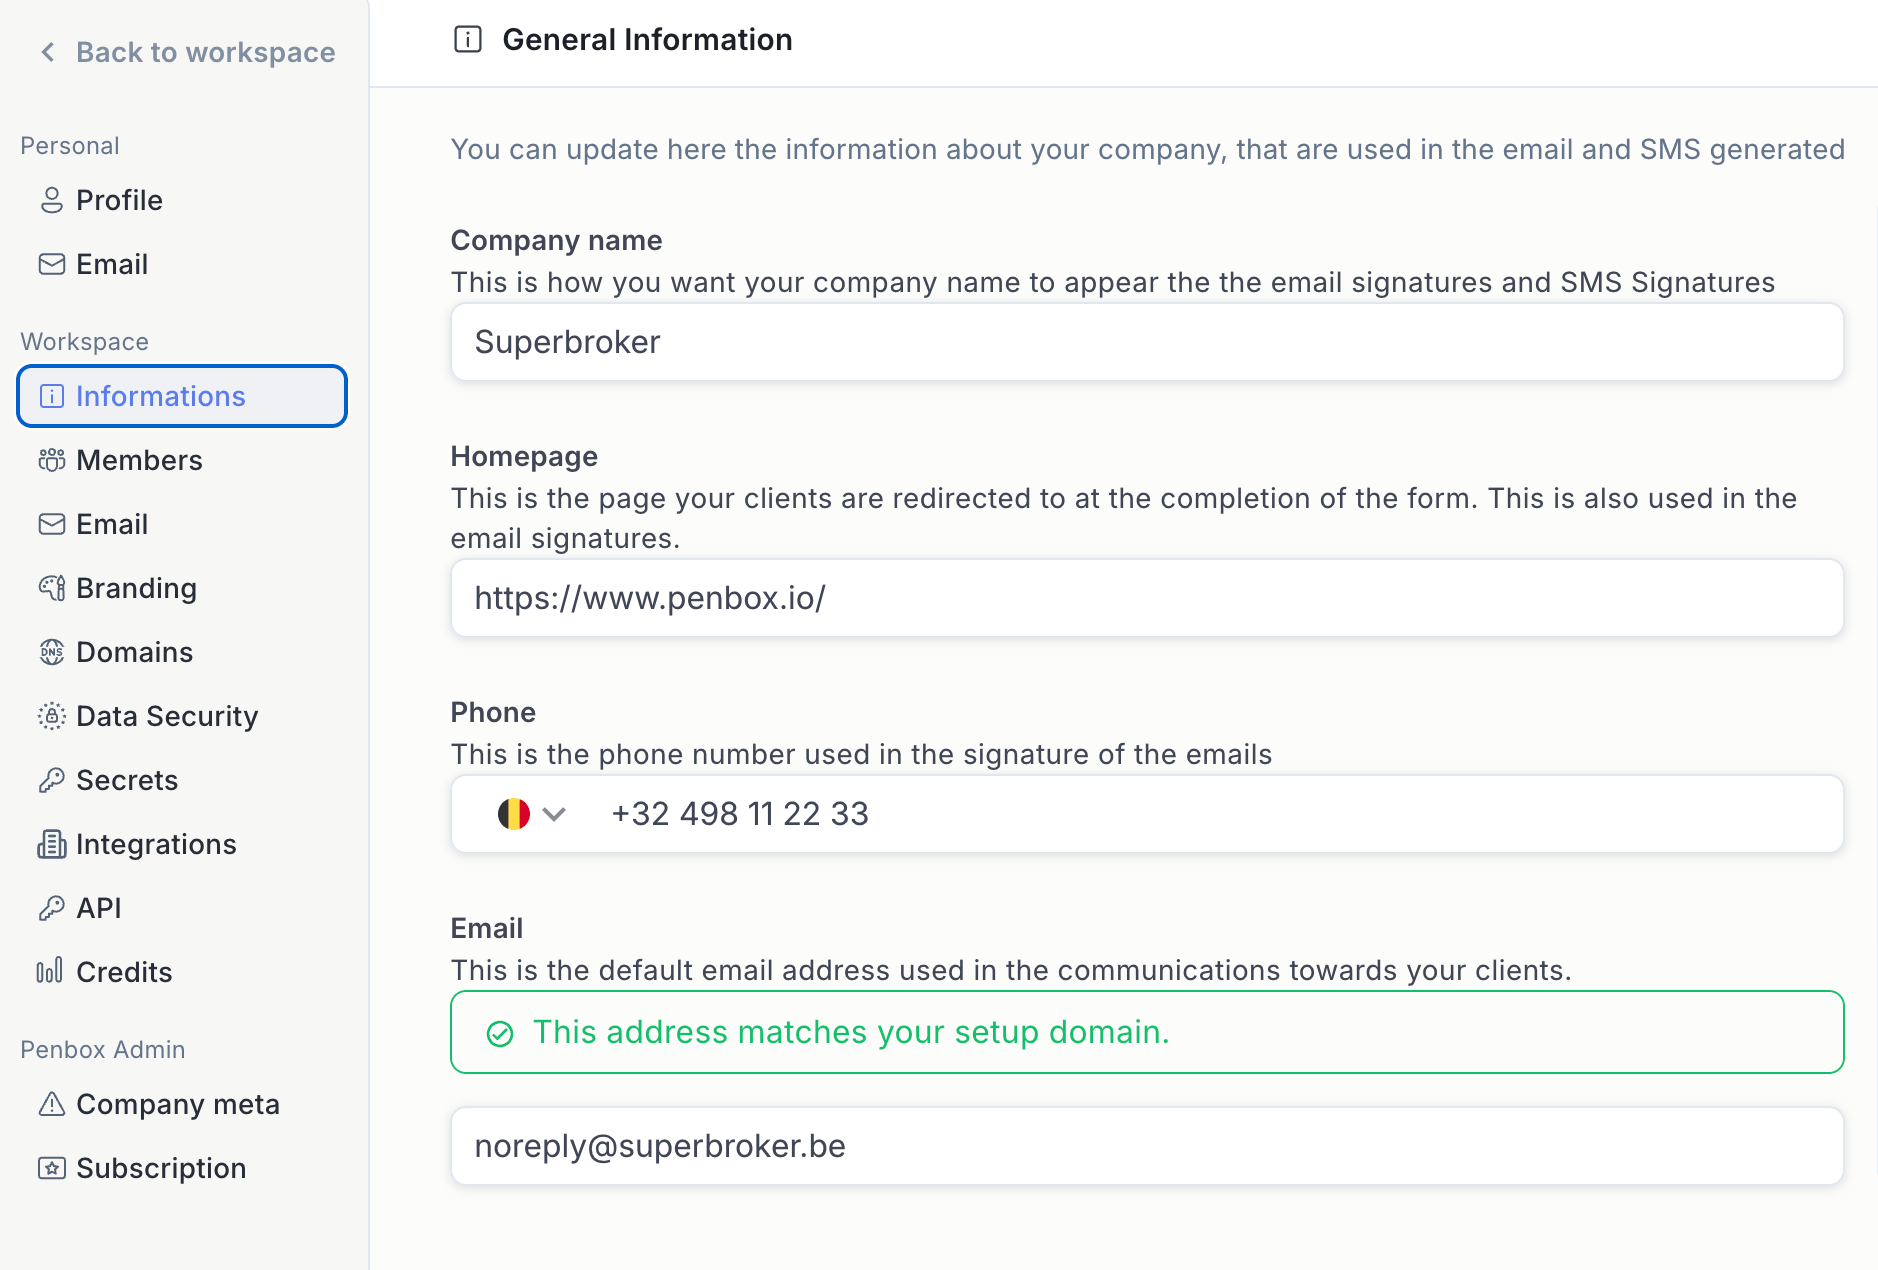The height and width of the screenshot is (1270, 1878).
Task: Click the Personal Email envelope icon
Action: [x=52, y=264]
